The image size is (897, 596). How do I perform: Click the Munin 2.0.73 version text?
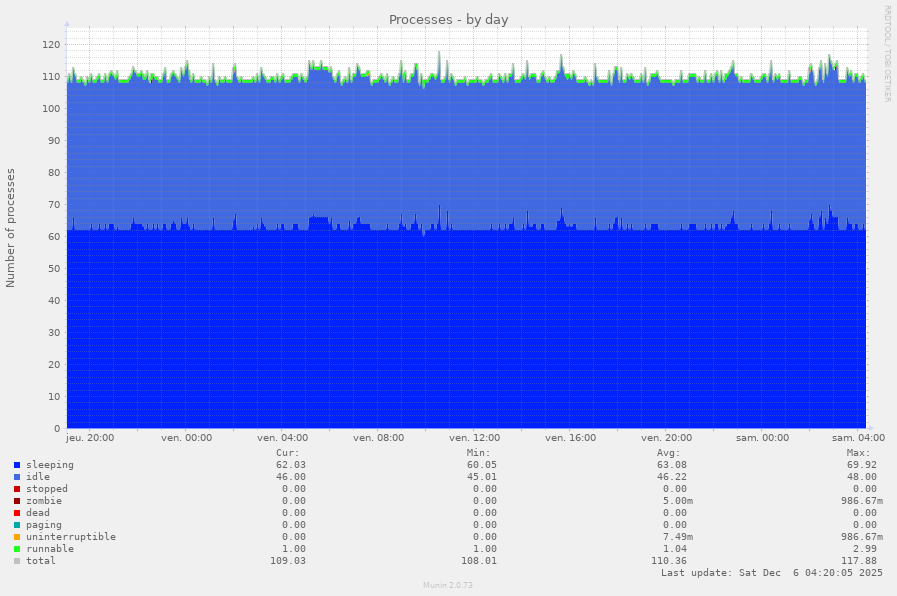point(448,585)
